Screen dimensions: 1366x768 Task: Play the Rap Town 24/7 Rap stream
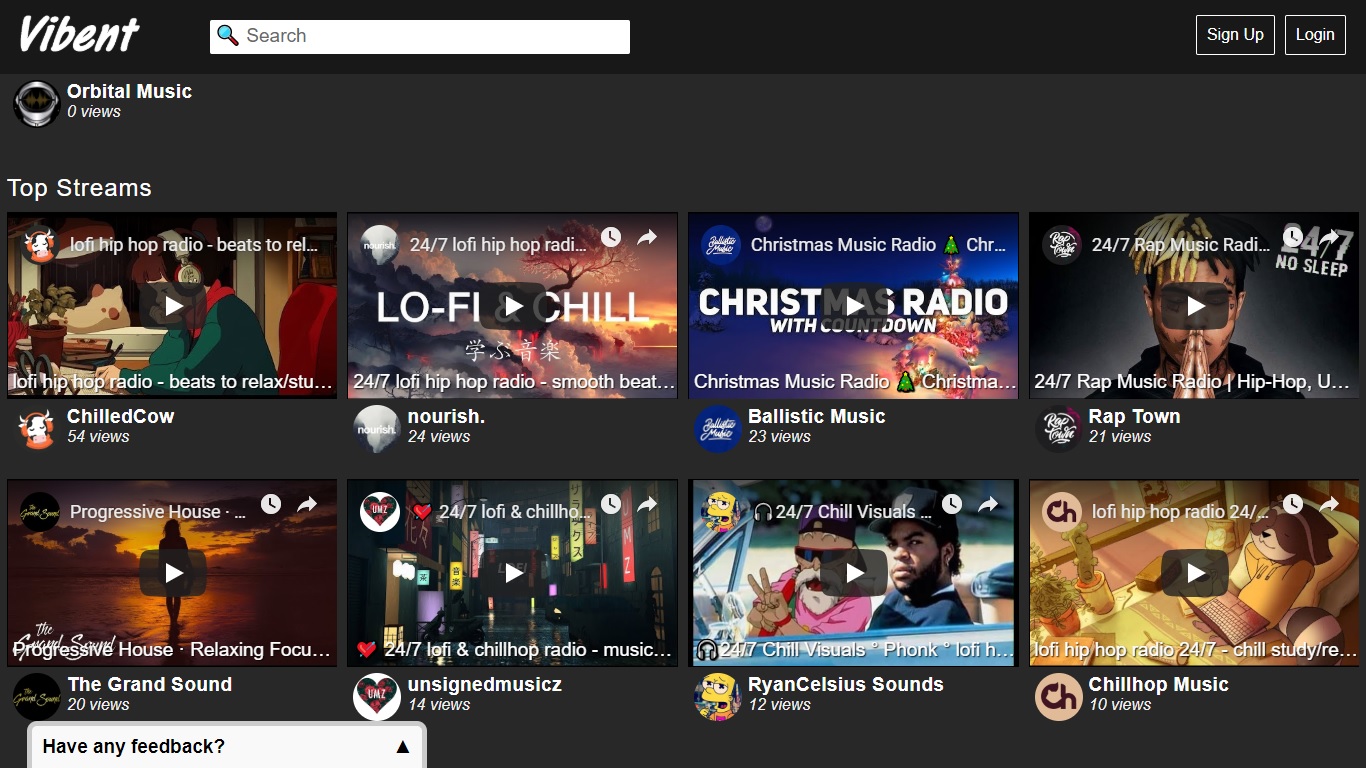pyautogui.click(x=1195, y=306)
